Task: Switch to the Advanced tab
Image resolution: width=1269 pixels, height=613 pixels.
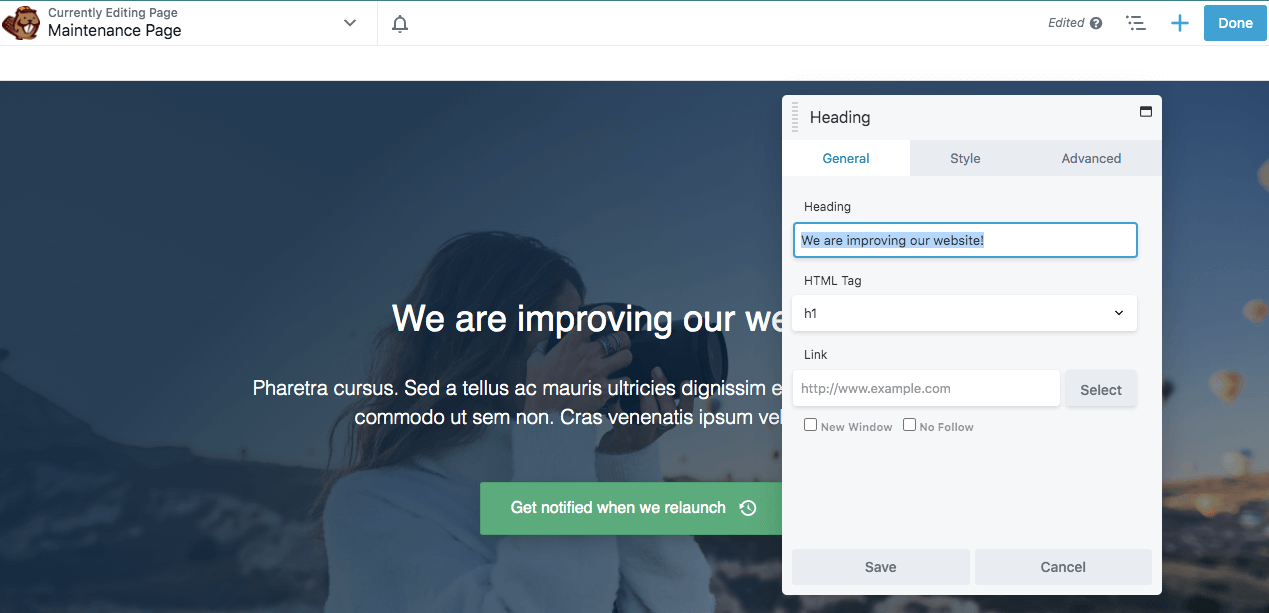Action: tap(1091, 158)
